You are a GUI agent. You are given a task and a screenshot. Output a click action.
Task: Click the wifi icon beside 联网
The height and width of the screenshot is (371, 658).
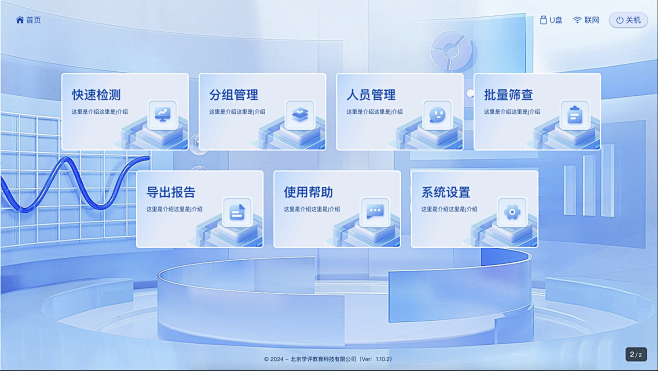coord(577,20)
